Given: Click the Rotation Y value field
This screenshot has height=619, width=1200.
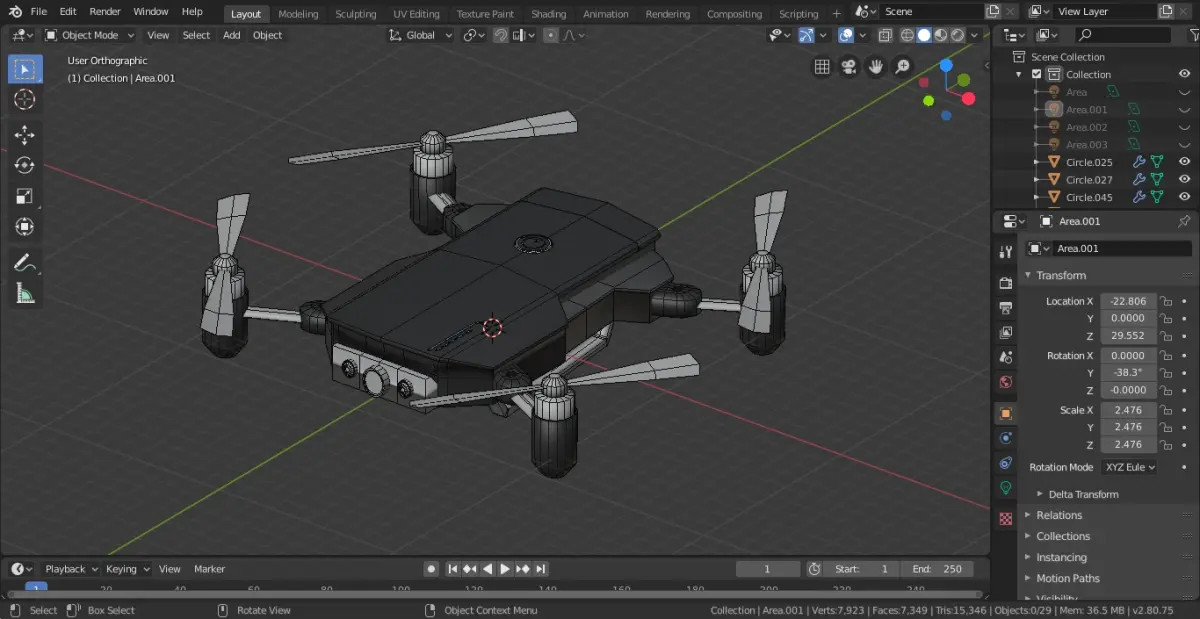Looking at the screenshot, I should coord(1129,372).
